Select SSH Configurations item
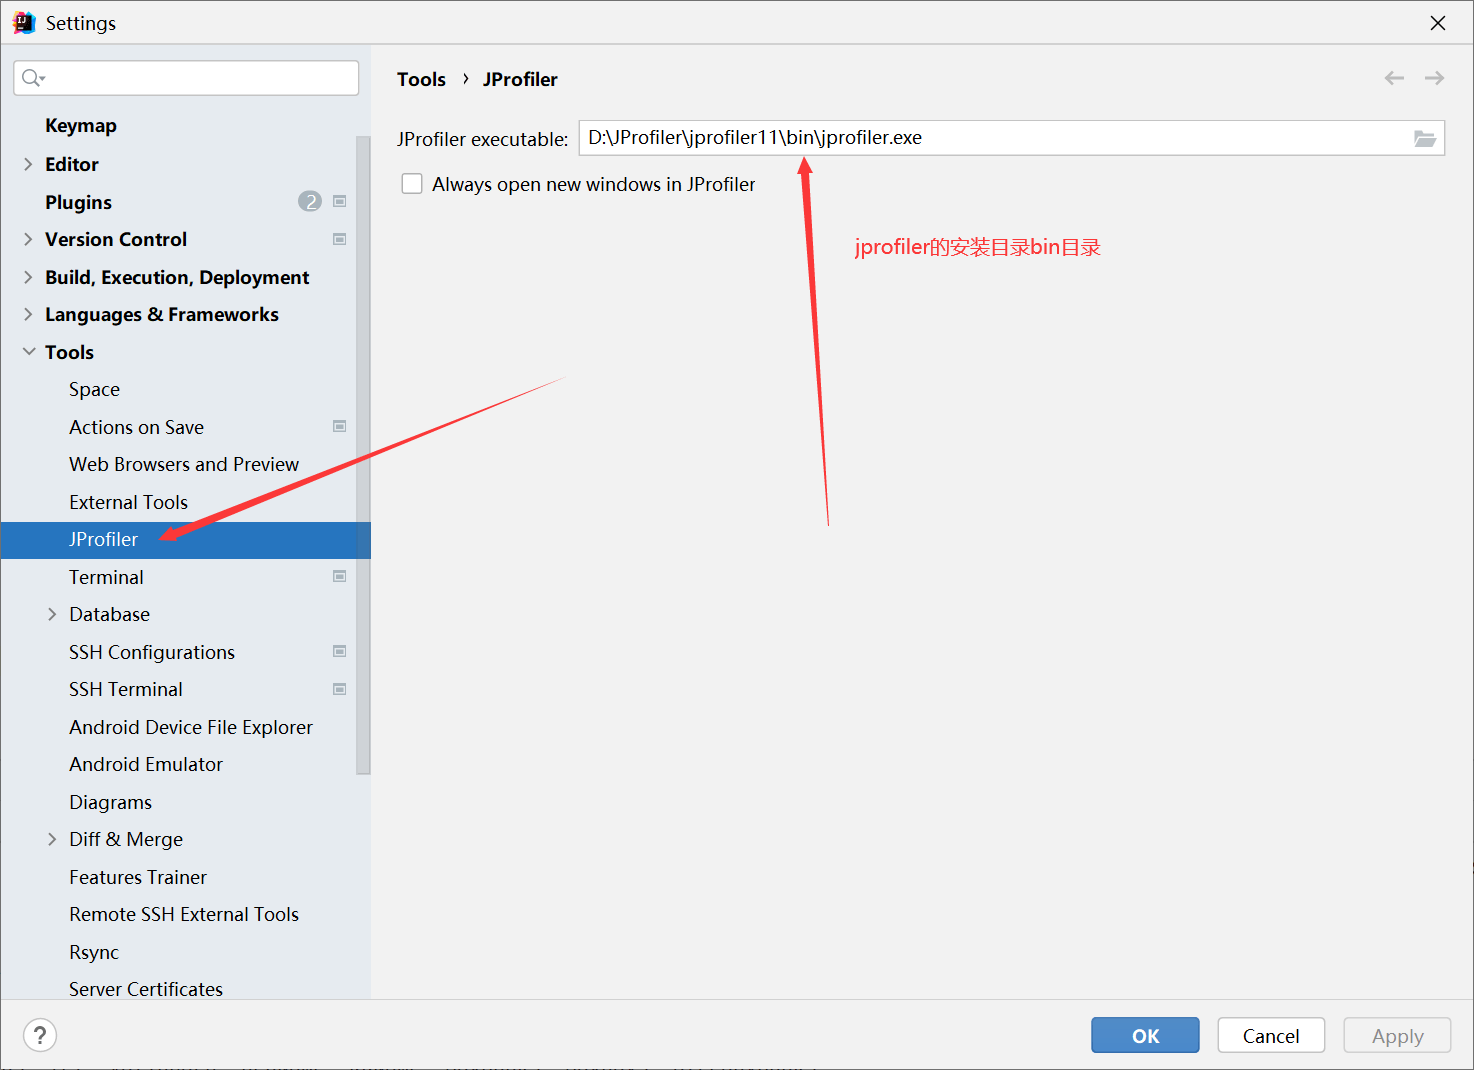 click(152, 652)
